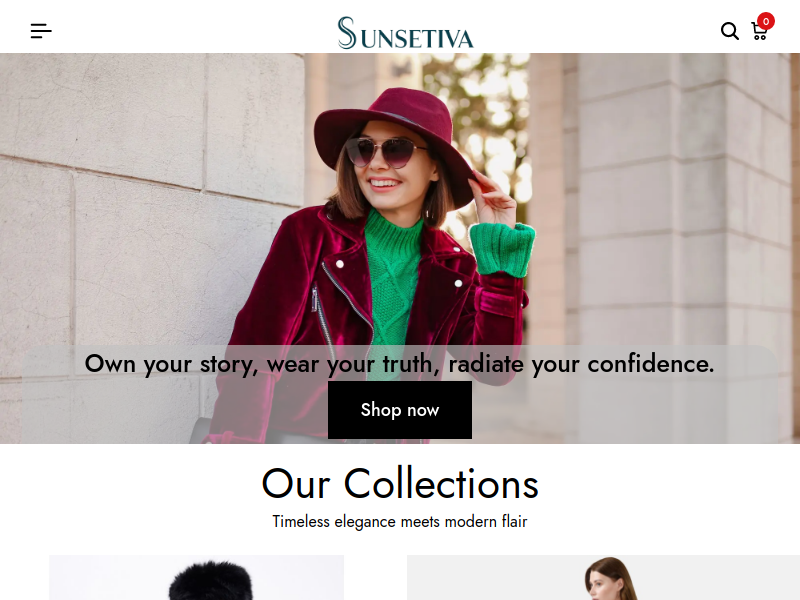This screenshot has width=800, height=600.
Task: Open the brunette woman collection thumbnail
Action: coord(603,578)
